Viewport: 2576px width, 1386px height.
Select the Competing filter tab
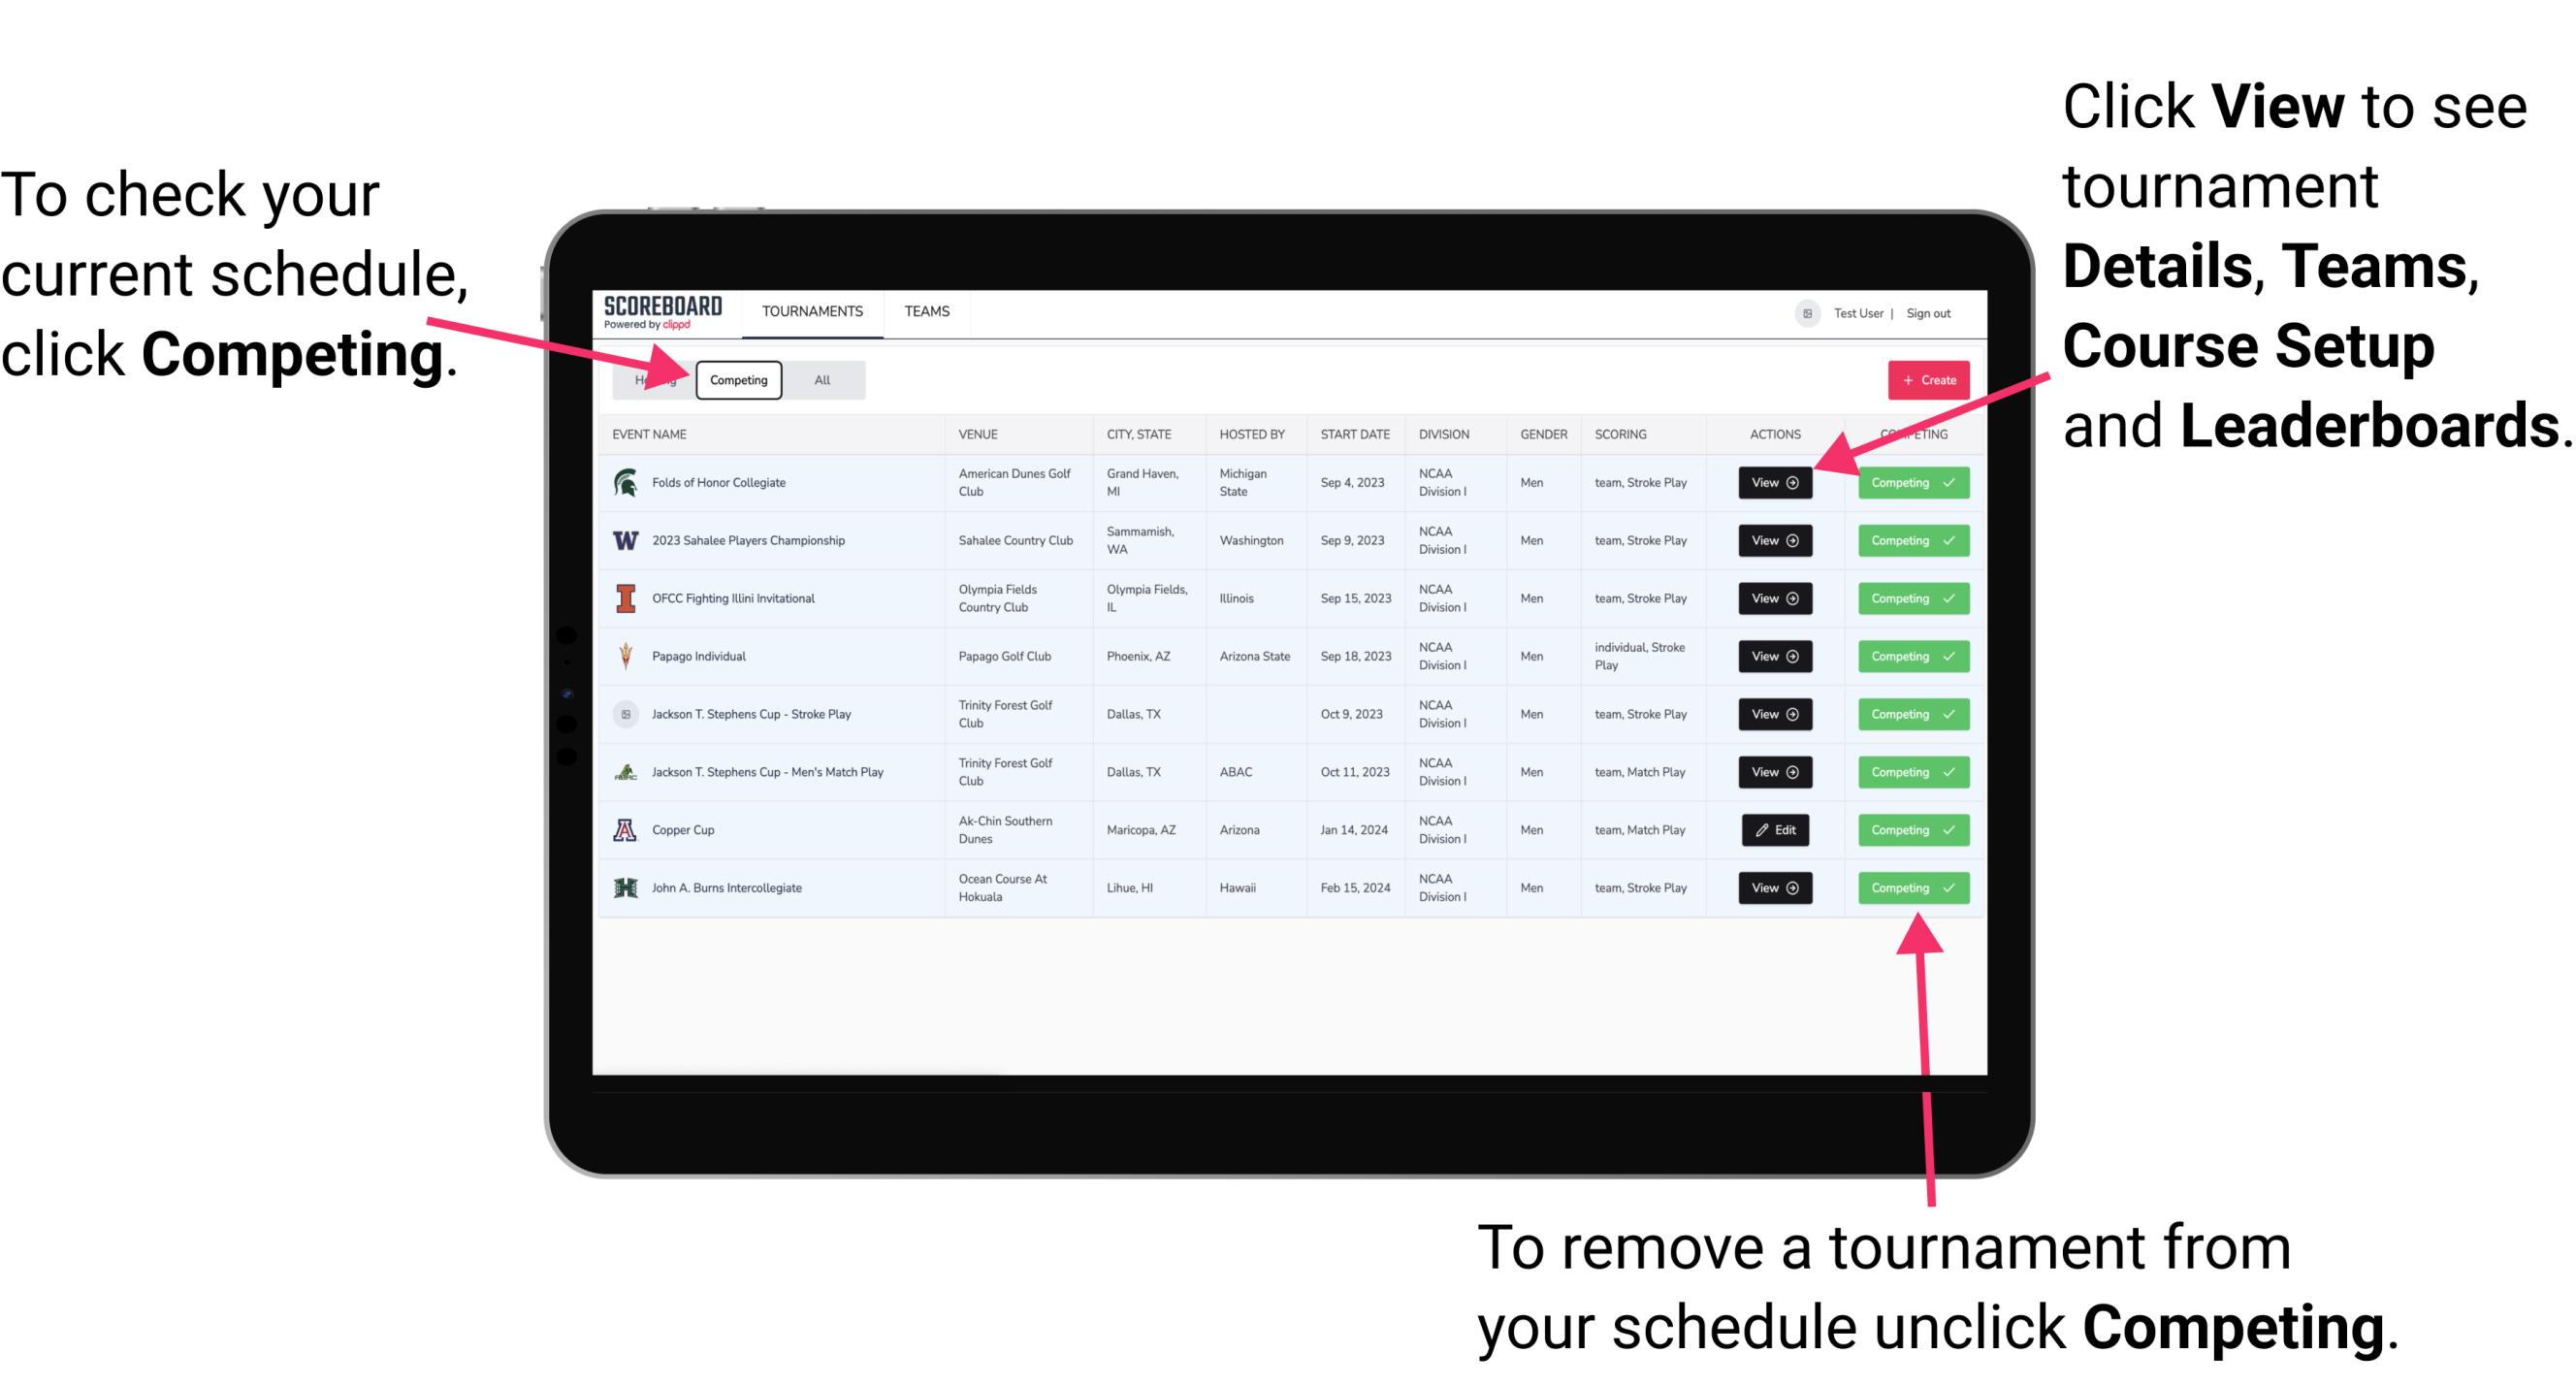tap(735, 379)
